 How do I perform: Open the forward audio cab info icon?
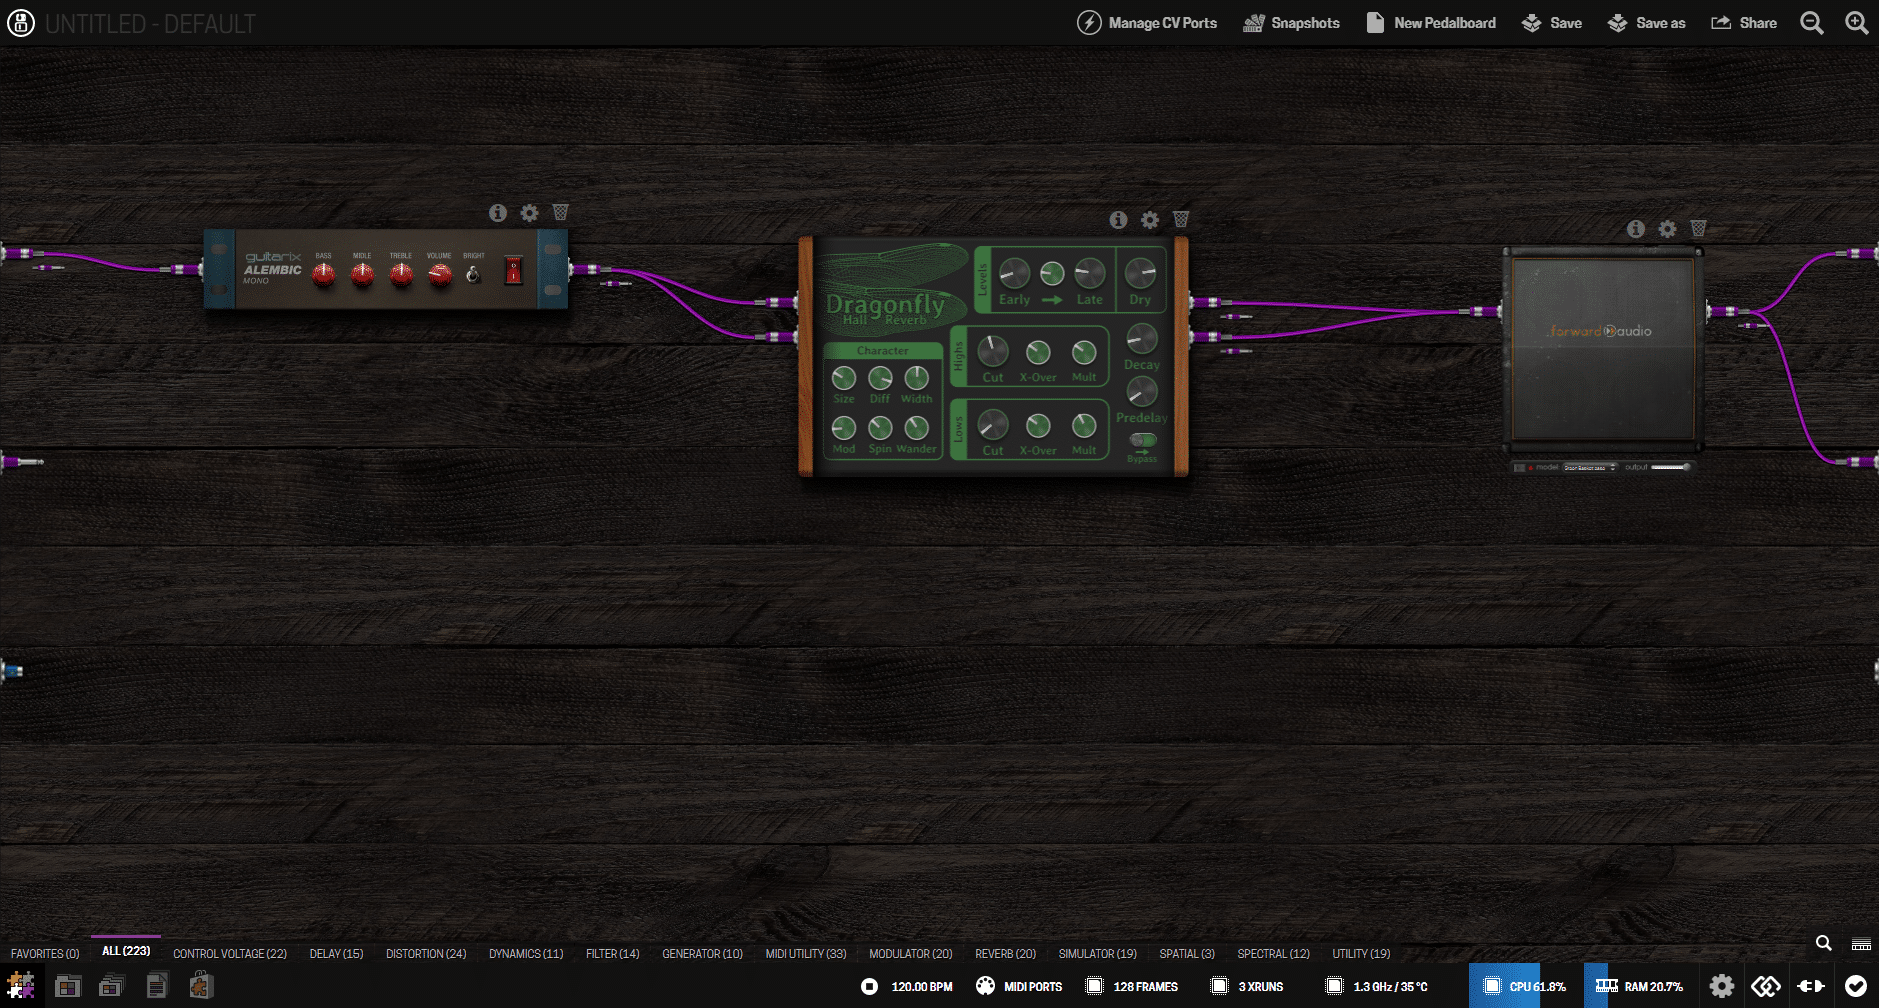coord(1636,228)
